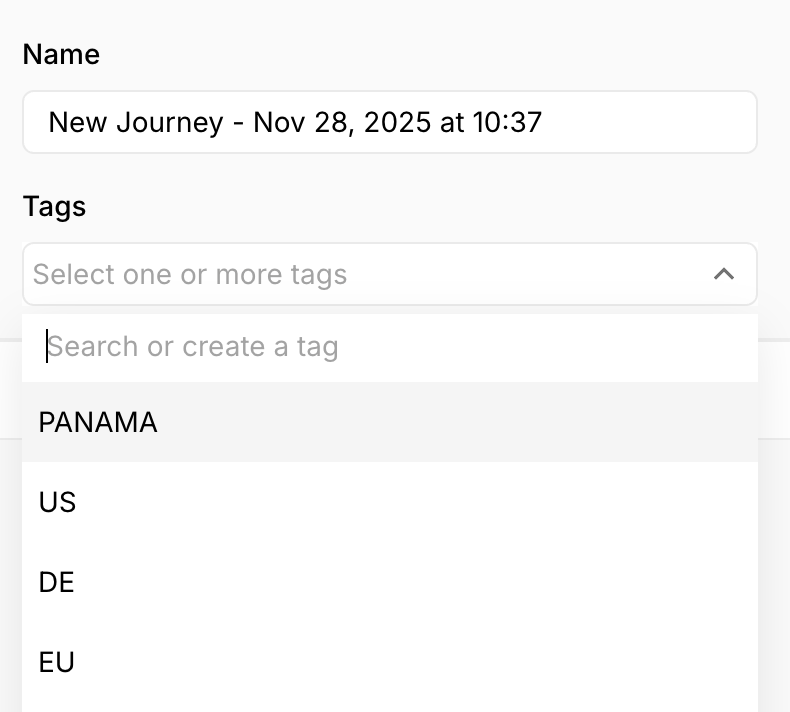
Task: Select the PANAMA tag option
Action: (98, 422)
